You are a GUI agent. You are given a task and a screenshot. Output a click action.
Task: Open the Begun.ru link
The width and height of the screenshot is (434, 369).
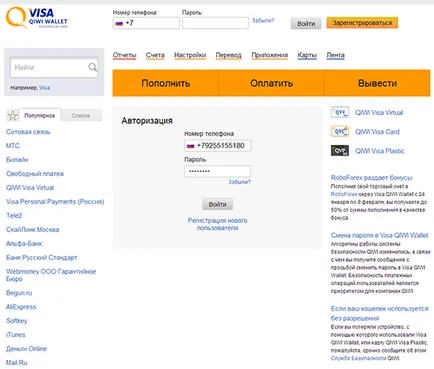(19, 293)
